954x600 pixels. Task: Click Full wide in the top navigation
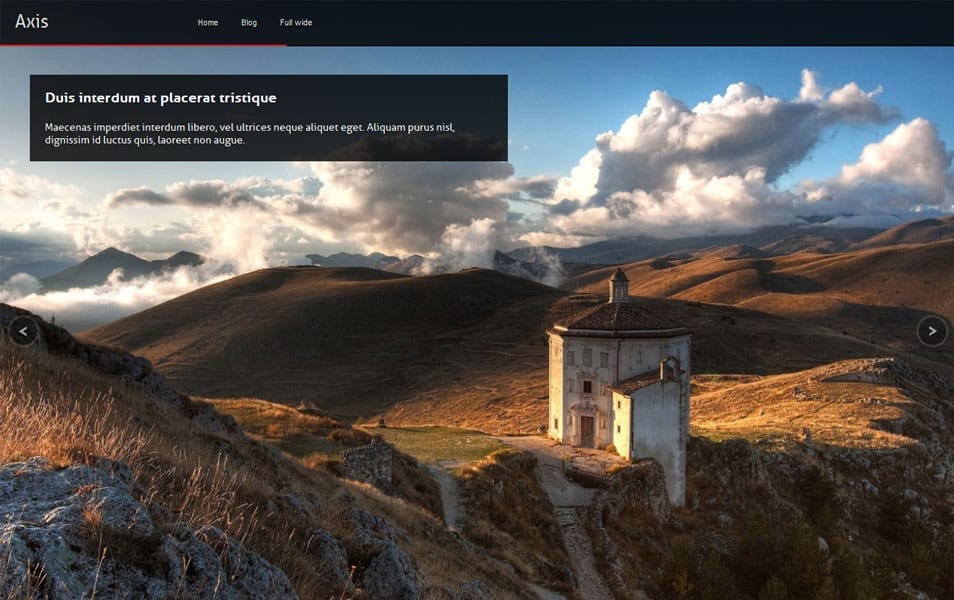click(x=297, y=22)
